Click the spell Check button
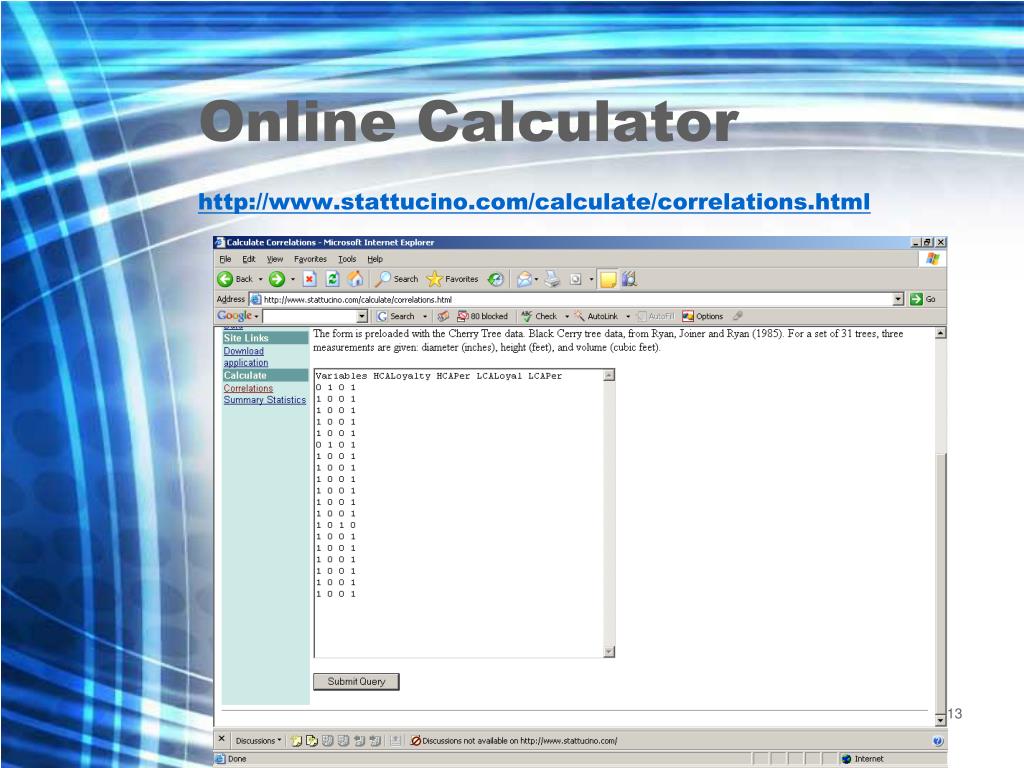Screen dimensions: 1024x768 [x=539, y=316]
